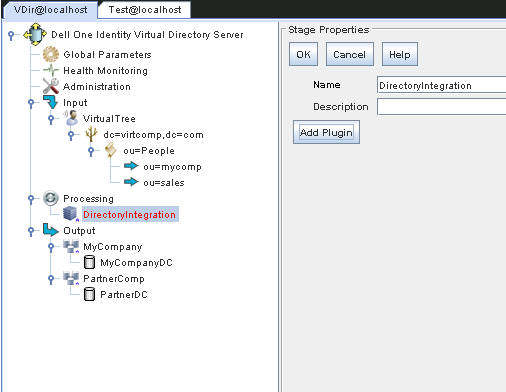This screenshot has height=392, width=506.
Task: Select the Health Monitoring pulse icon
Action: click(x=51, y=70)
